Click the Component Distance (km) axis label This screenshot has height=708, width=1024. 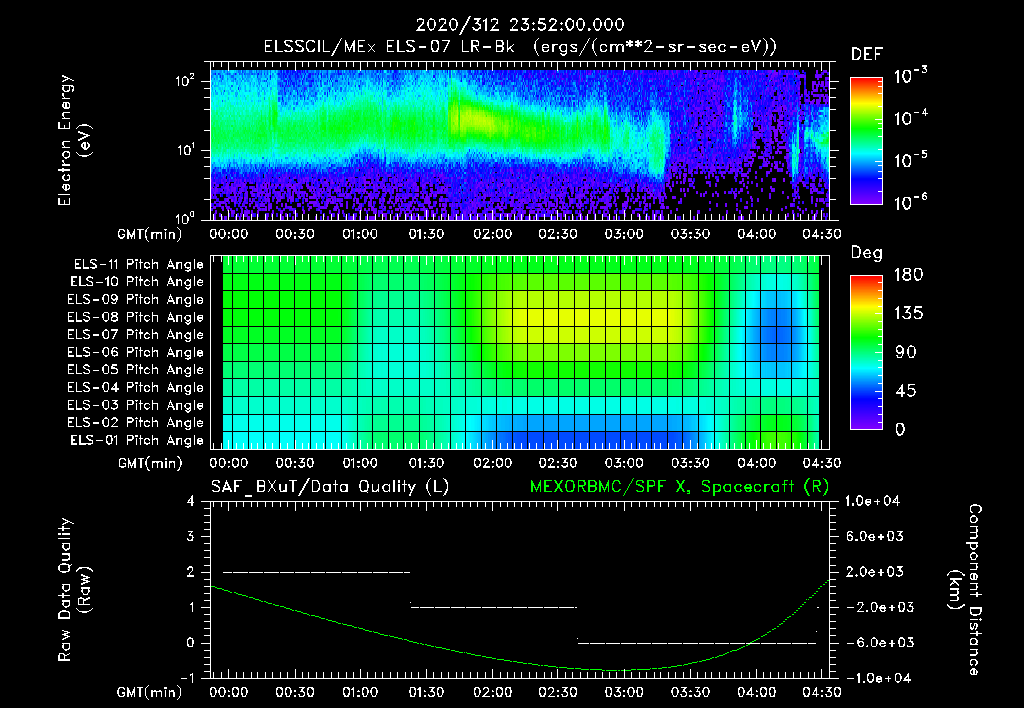[965, 590]
